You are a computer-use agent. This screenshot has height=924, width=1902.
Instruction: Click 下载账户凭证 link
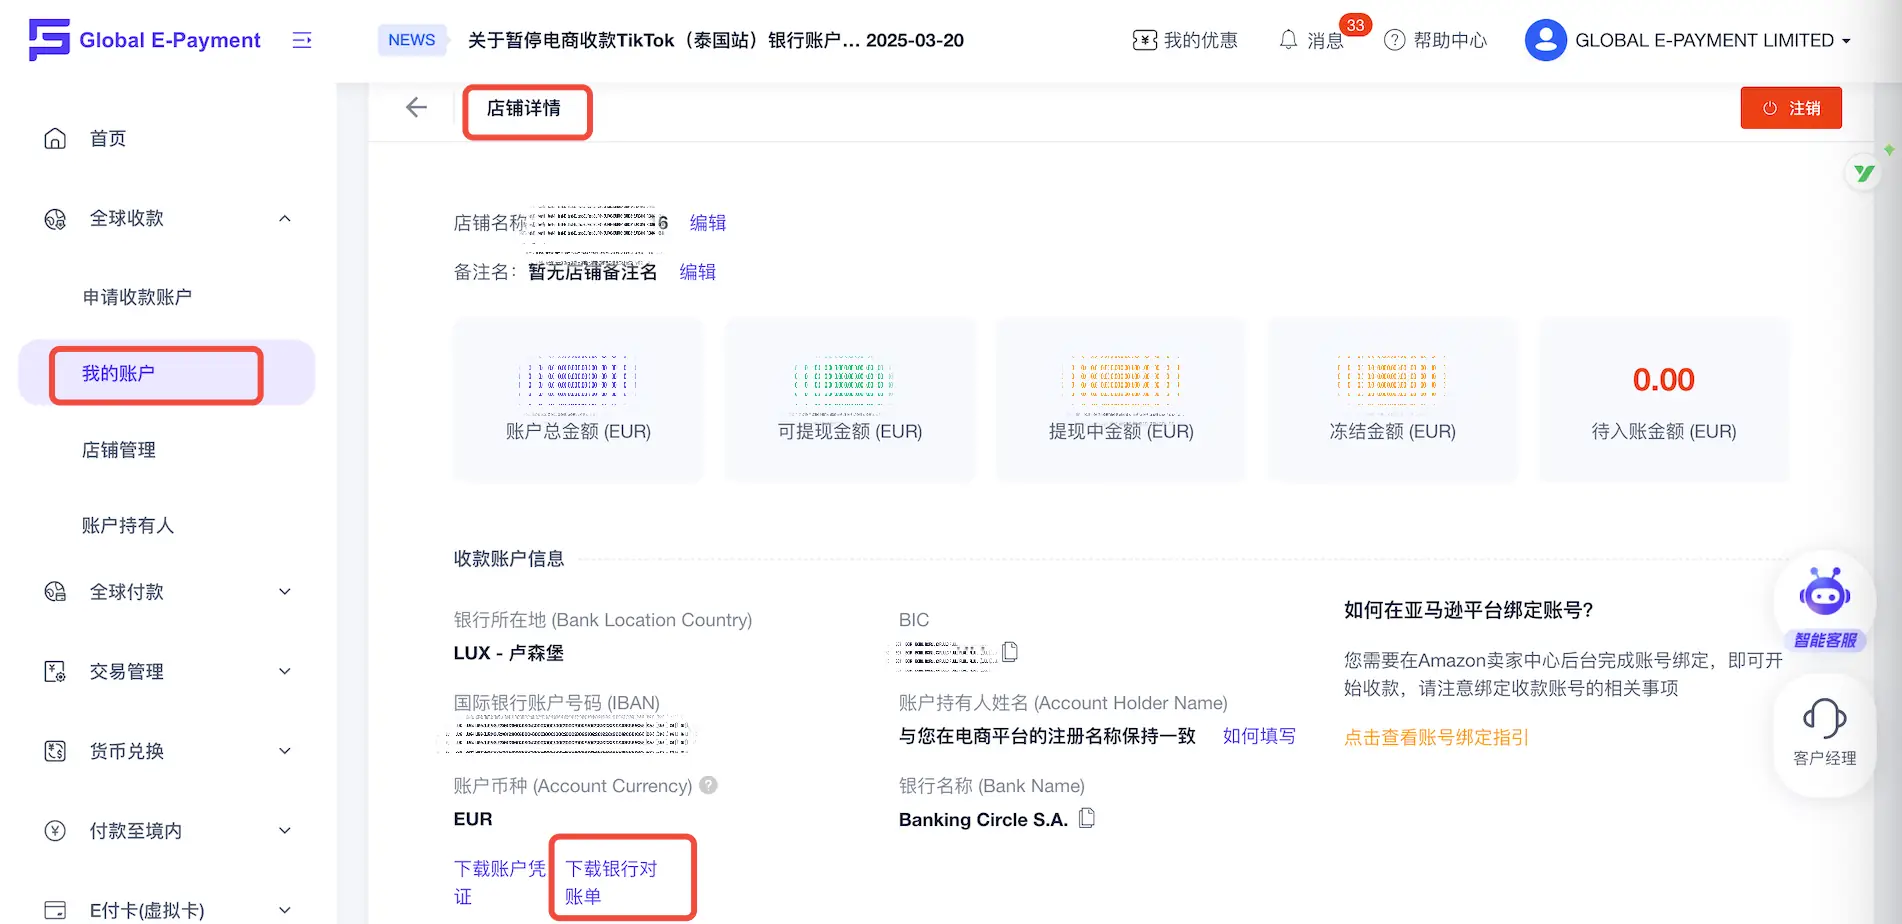tap(500, 882)
